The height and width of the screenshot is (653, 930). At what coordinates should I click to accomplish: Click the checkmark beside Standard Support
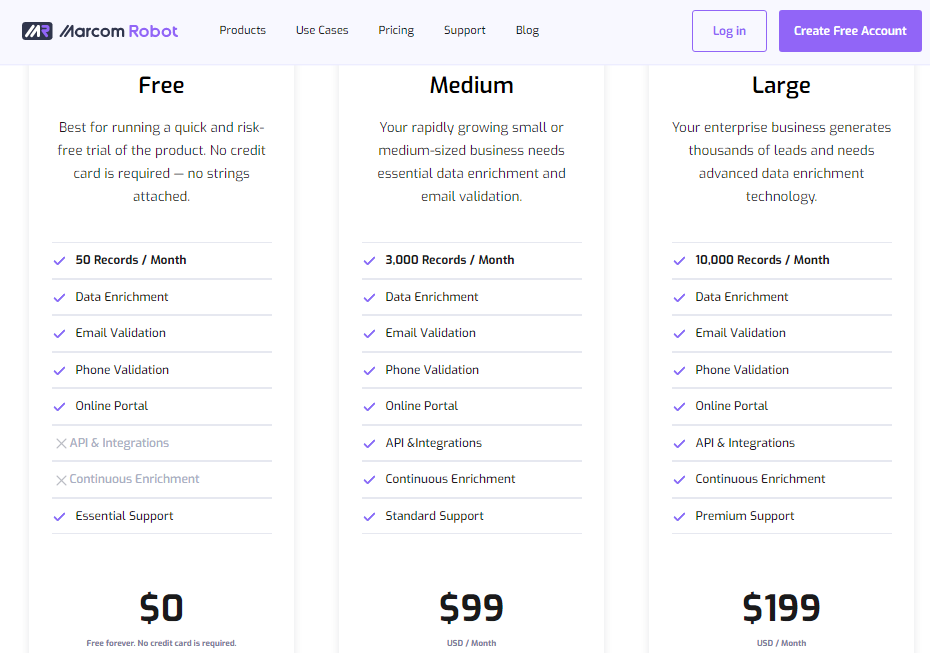tap(370, 517)
